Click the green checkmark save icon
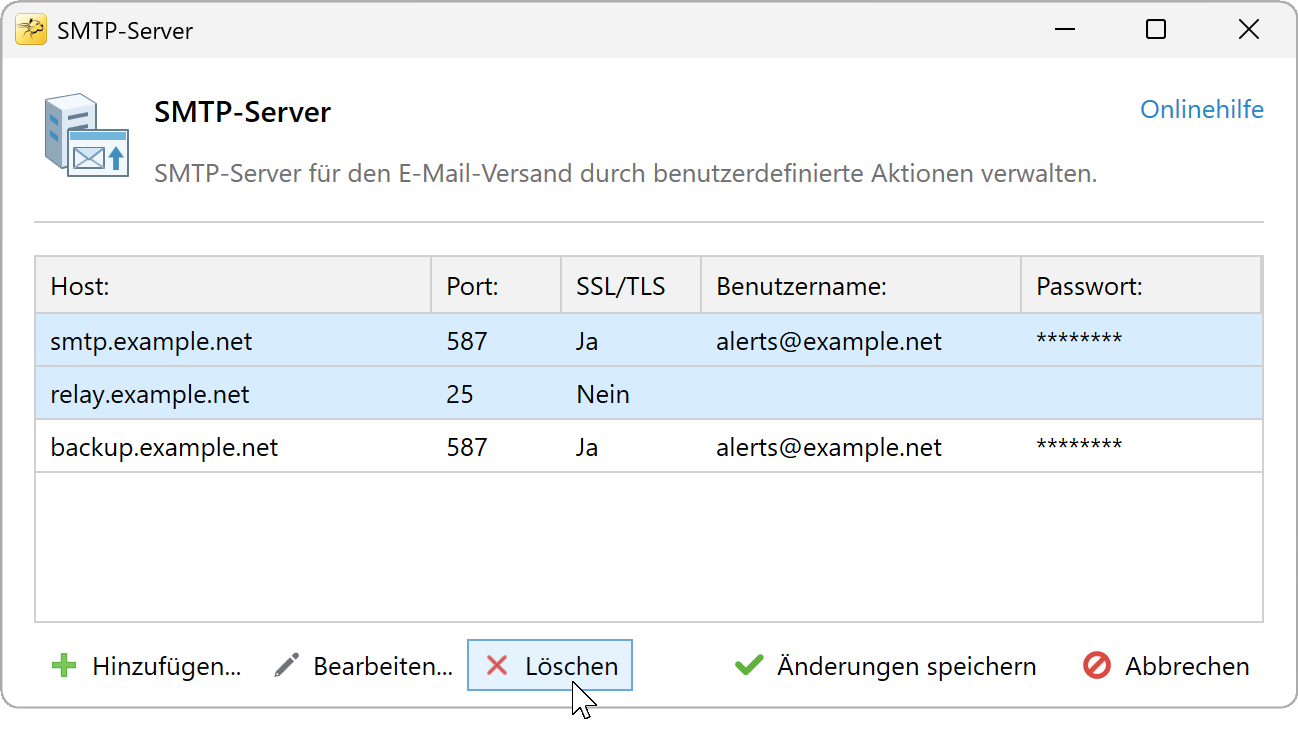 pos(749,666)
